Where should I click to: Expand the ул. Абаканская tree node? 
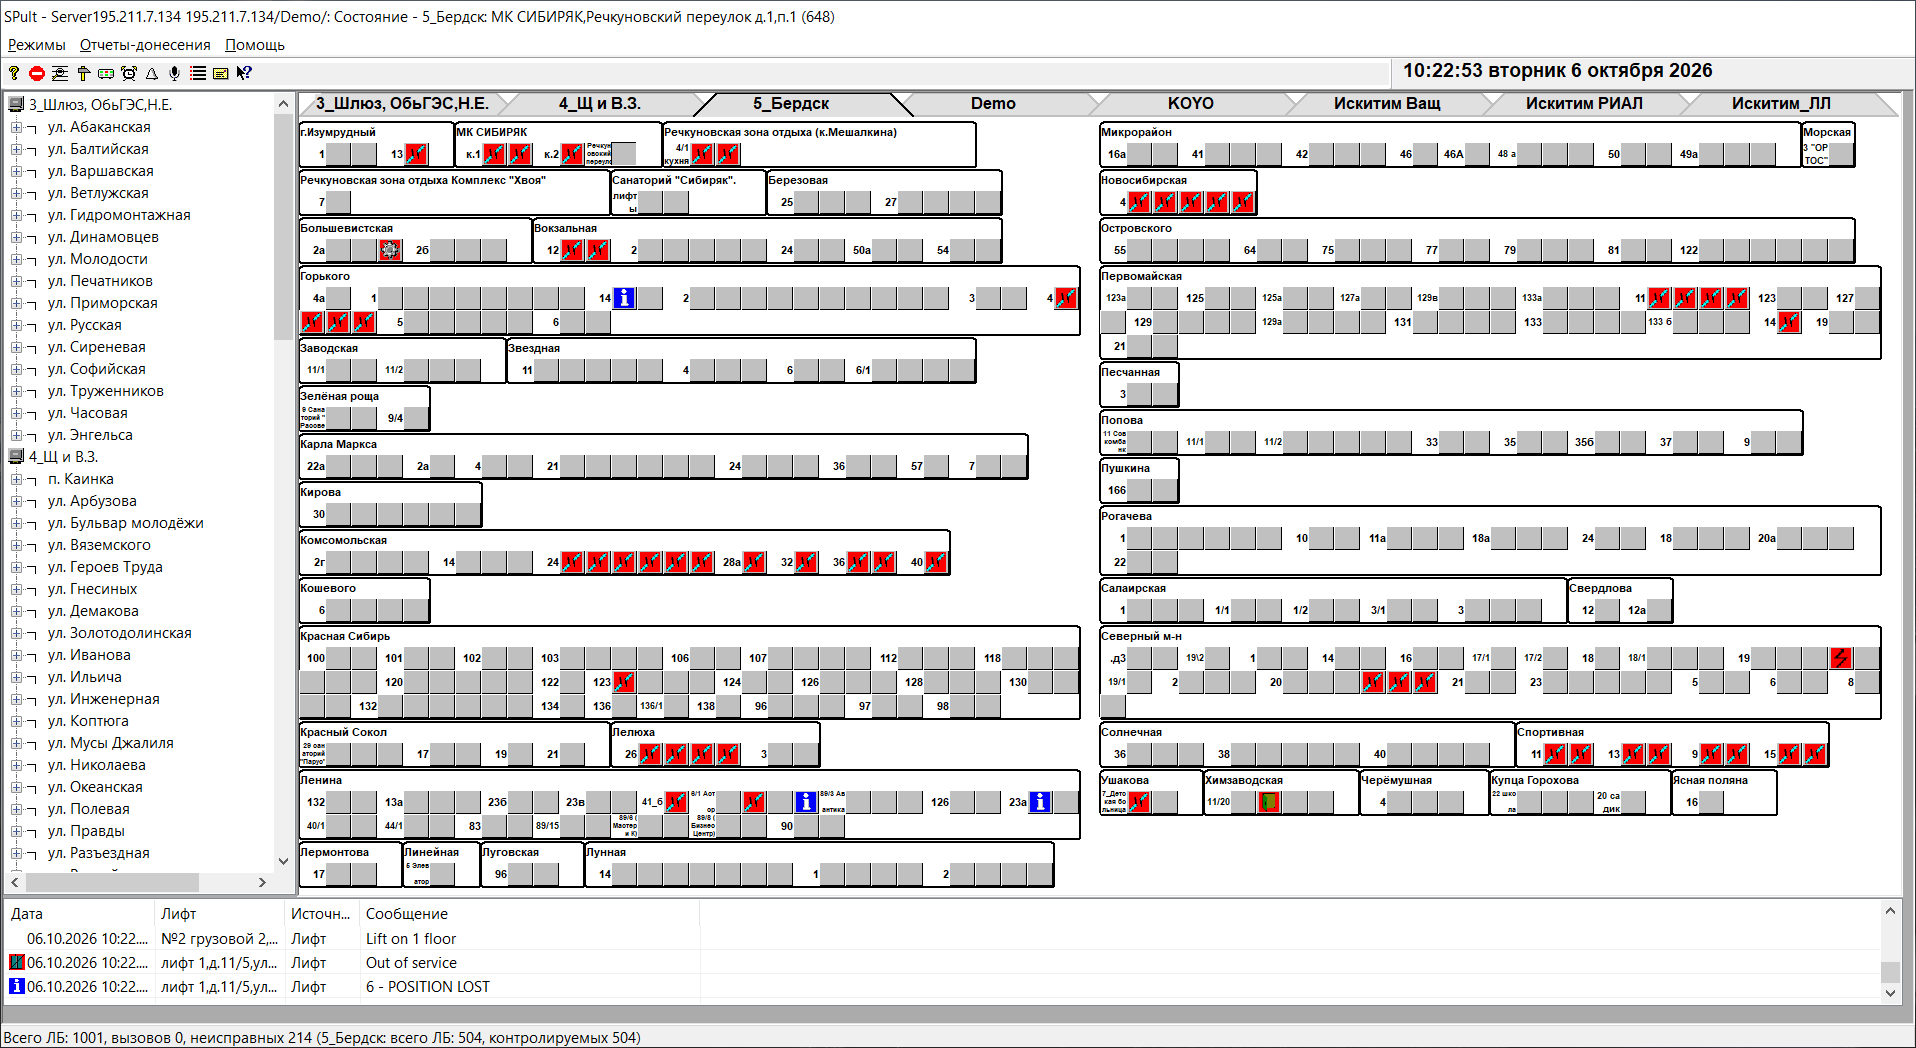(16, 127)
